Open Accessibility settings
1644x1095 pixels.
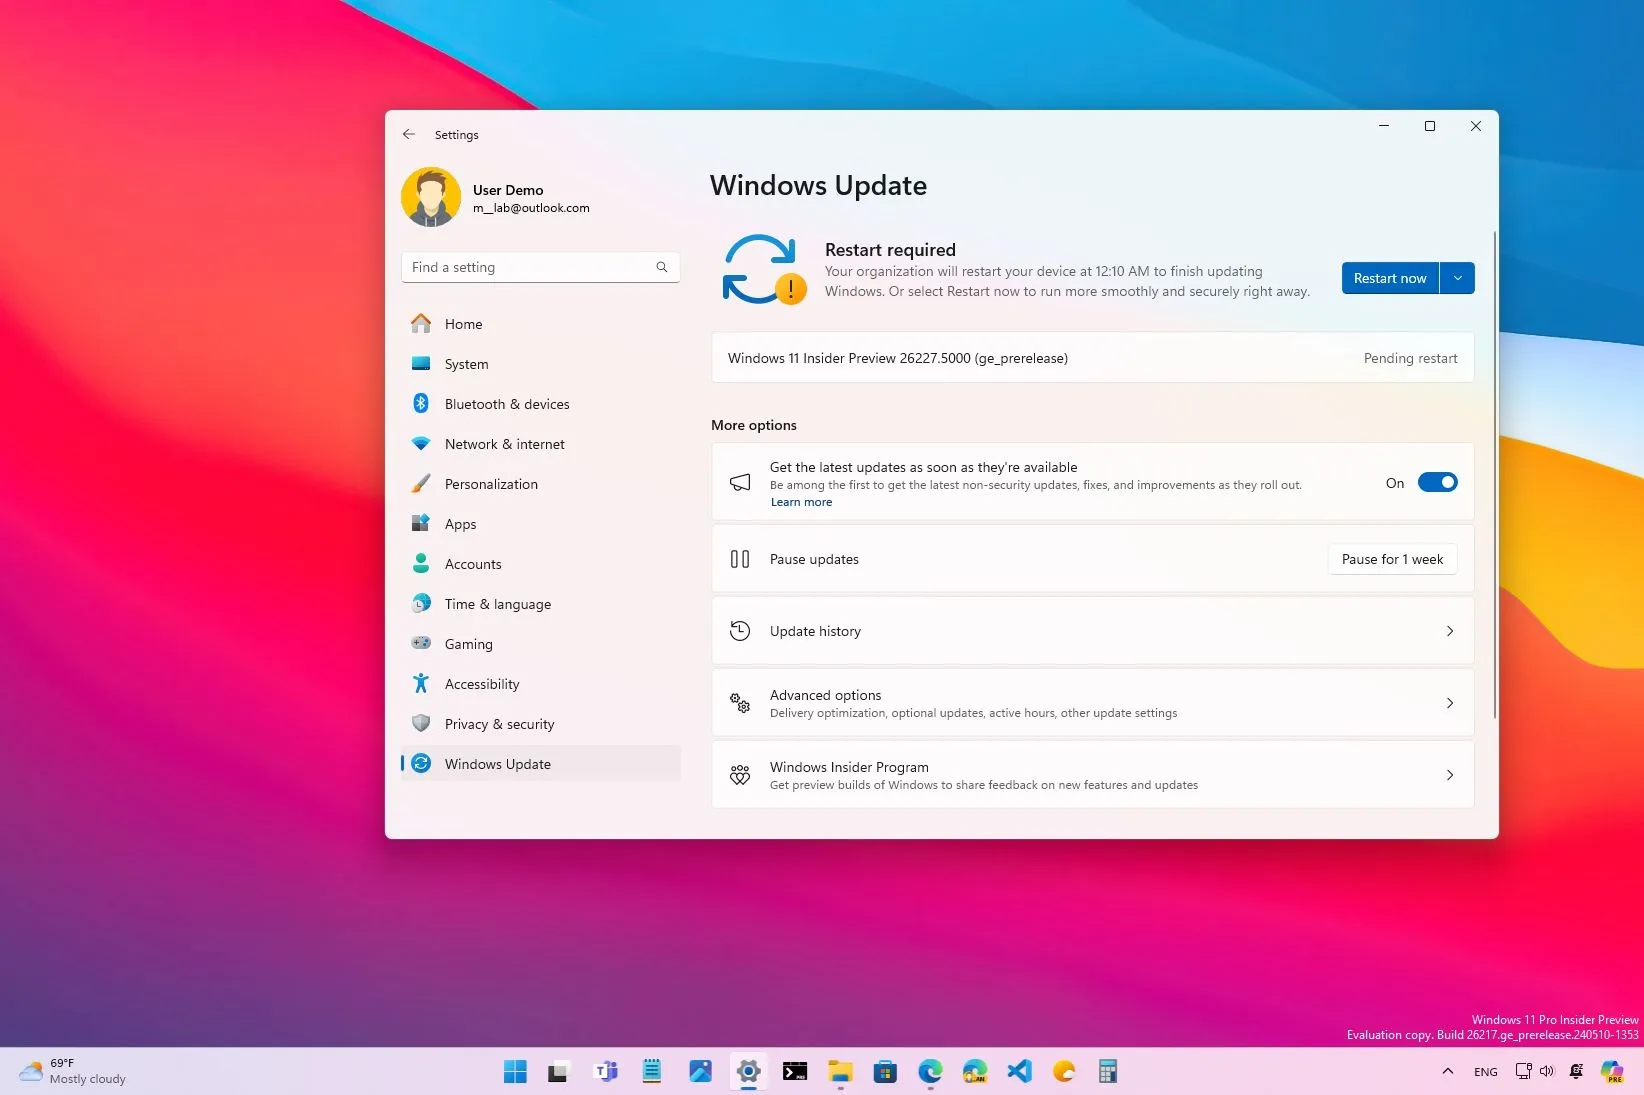coord(482,684)
